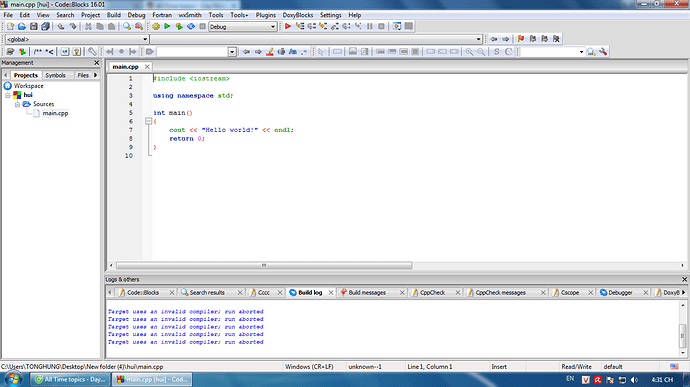Close the main.cpp editor tab
The height and width of the screenshot is (387, 690).
tap(147, 67)
